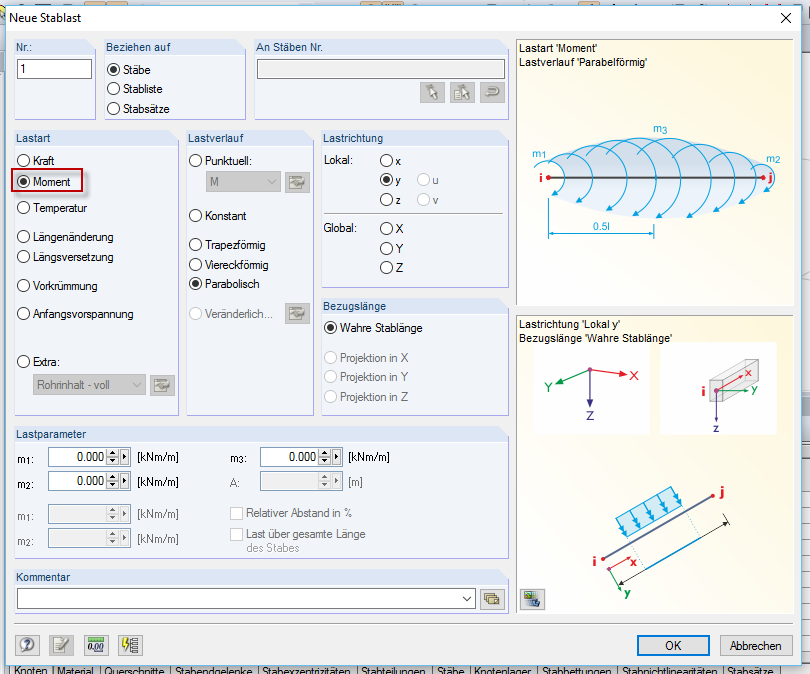Switch to the Material tab
Screen dimensions: 810x674
[75, 670]
